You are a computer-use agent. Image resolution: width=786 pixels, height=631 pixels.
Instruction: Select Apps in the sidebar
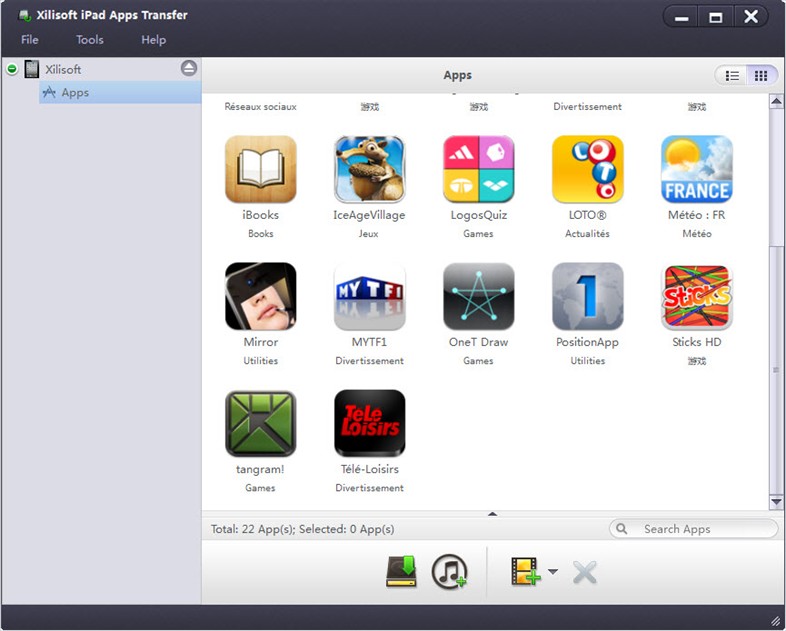click(x=75, y=93)
